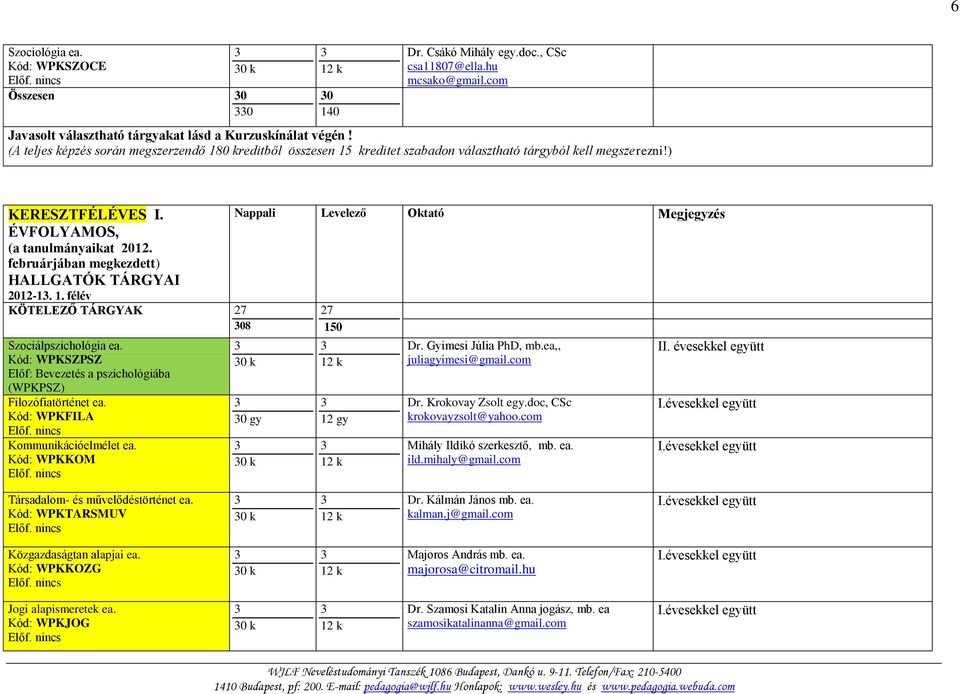960x694 pixels.
Task: Select the course code WPKJOG
Action: (x=62, y=623)
